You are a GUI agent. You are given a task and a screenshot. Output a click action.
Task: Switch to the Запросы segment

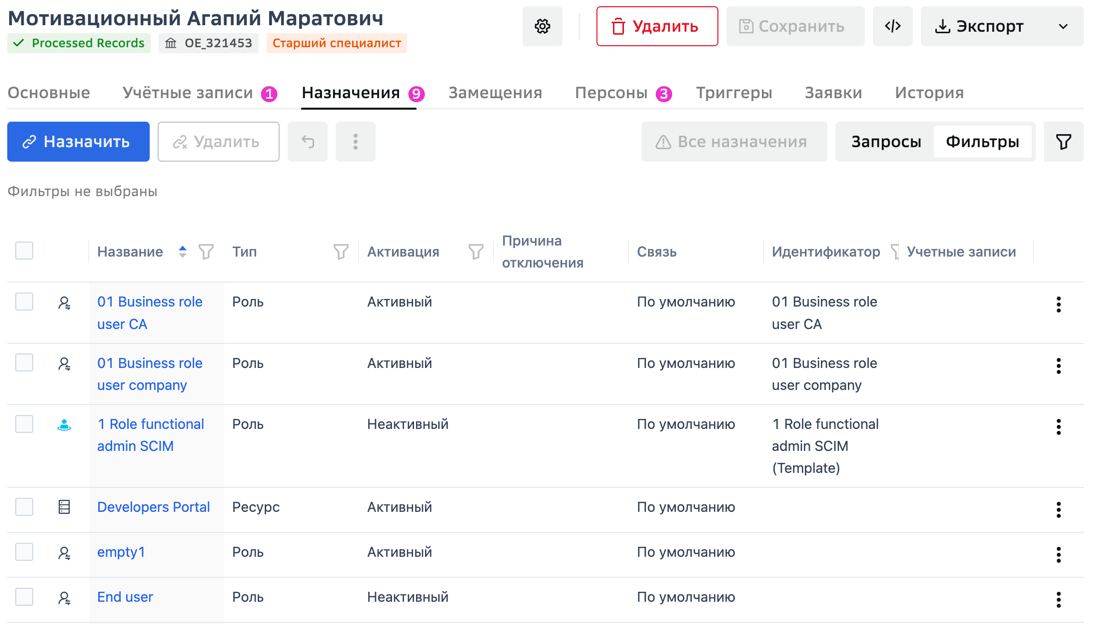[x=886, y=142]
